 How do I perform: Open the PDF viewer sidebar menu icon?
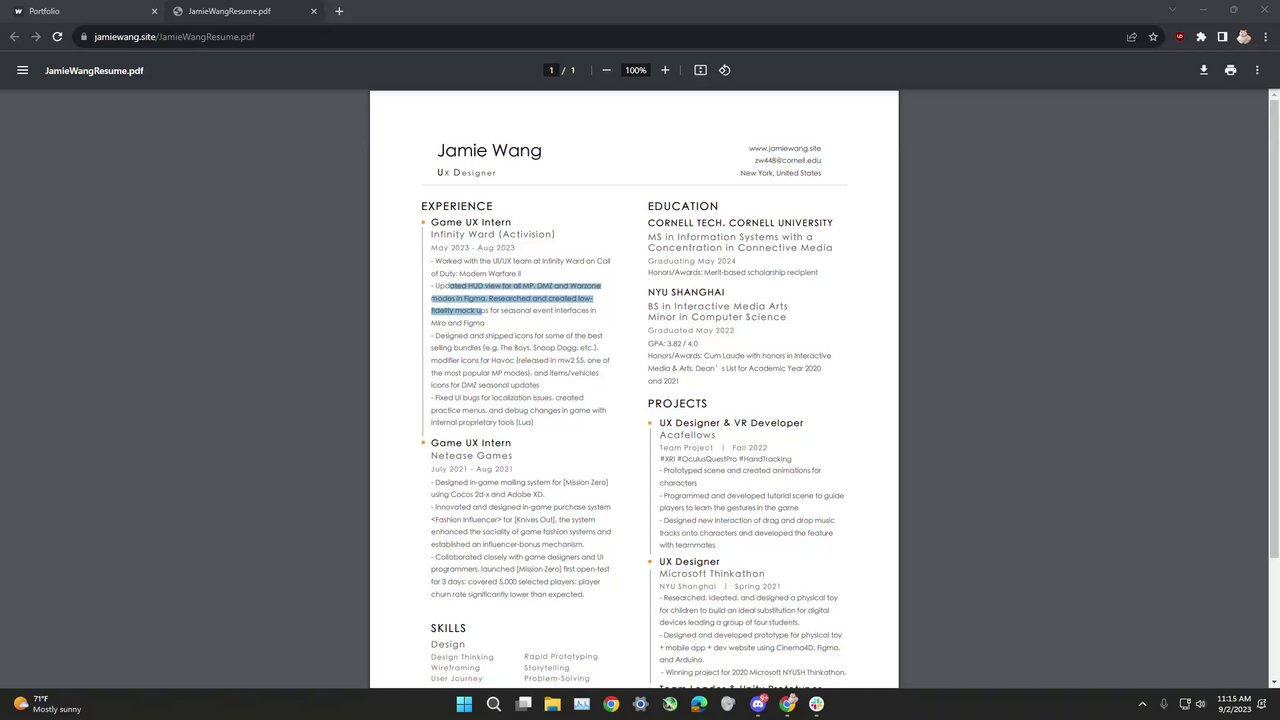coord(22,70)
